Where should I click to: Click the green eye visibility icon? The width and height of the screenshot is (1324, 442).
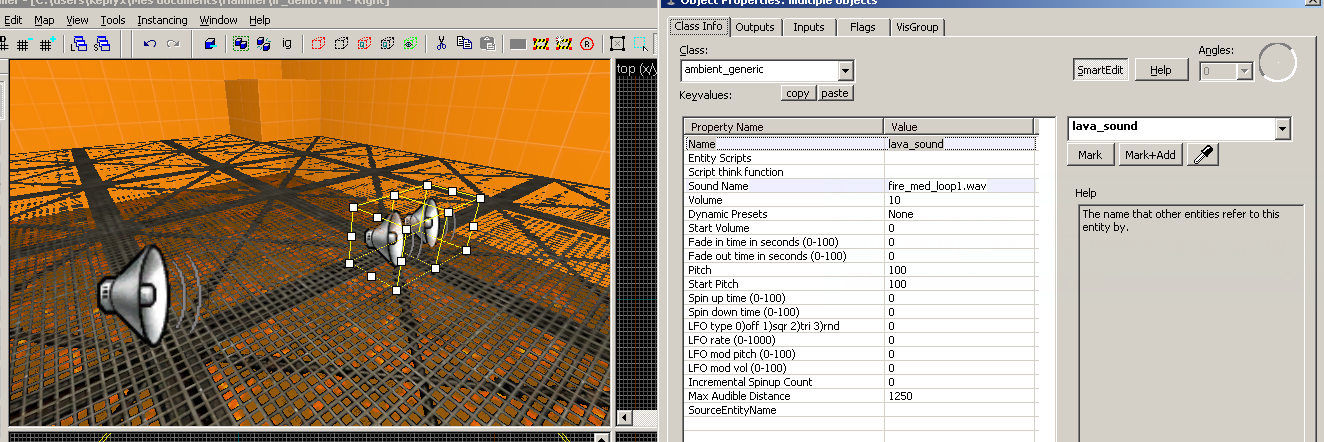pos(410,43)
